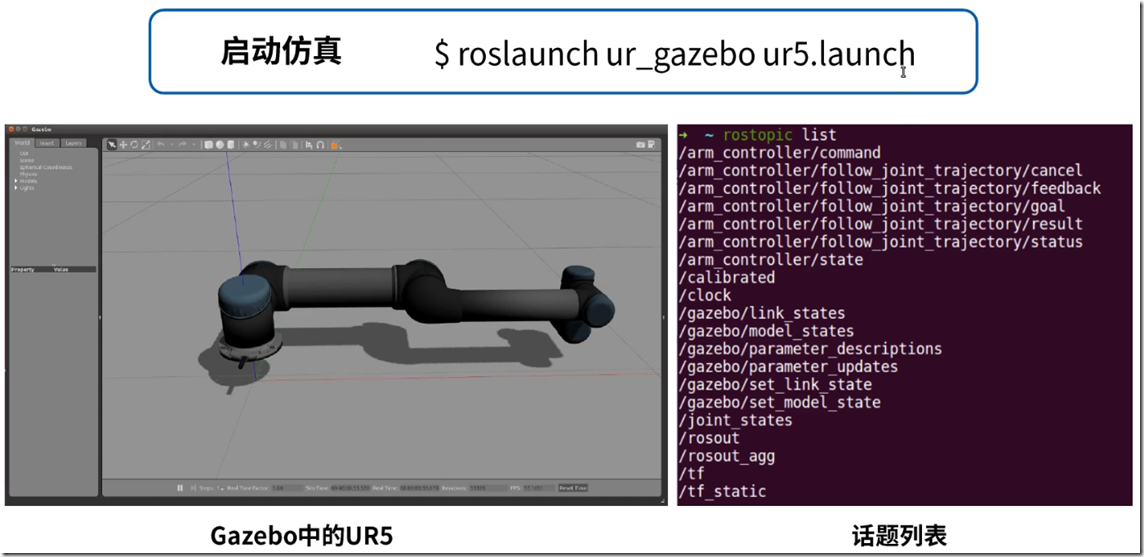This screenshot has height=557, width=1144.
Task: Select Scene in the World tree
Action: pos(26,160)
